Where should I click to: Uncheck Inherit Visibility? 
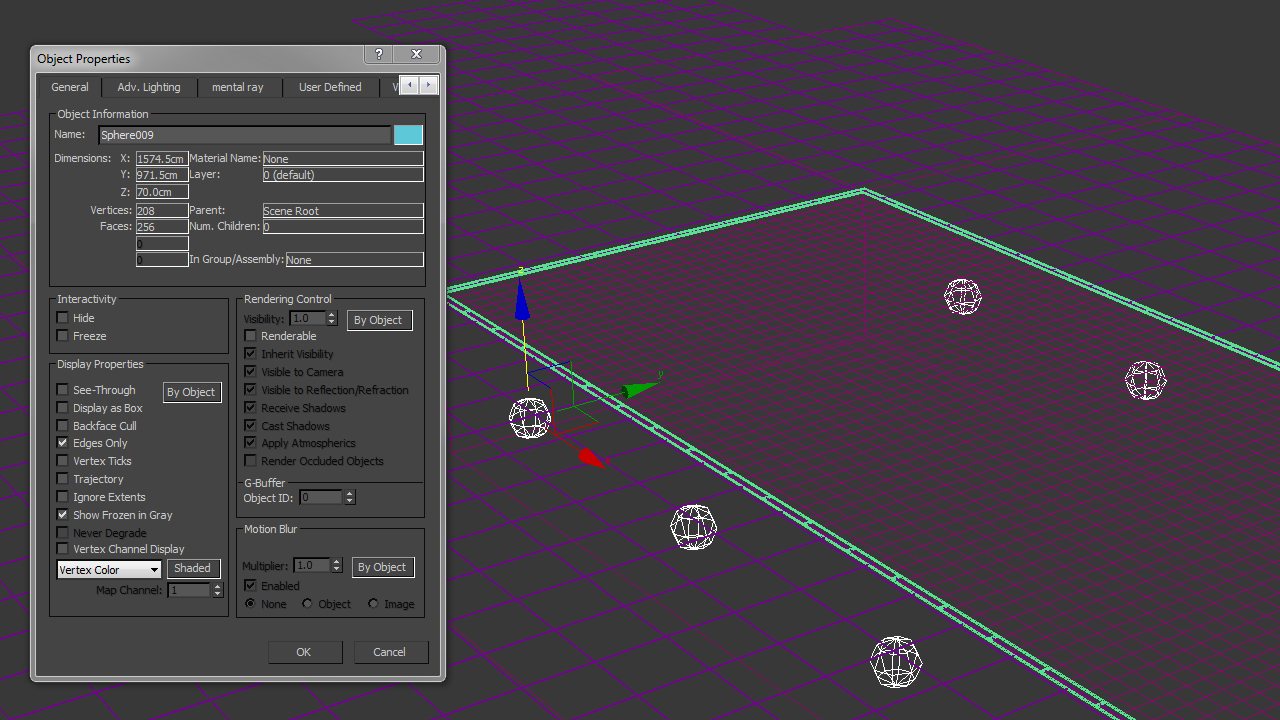click(x=251, y=354)
